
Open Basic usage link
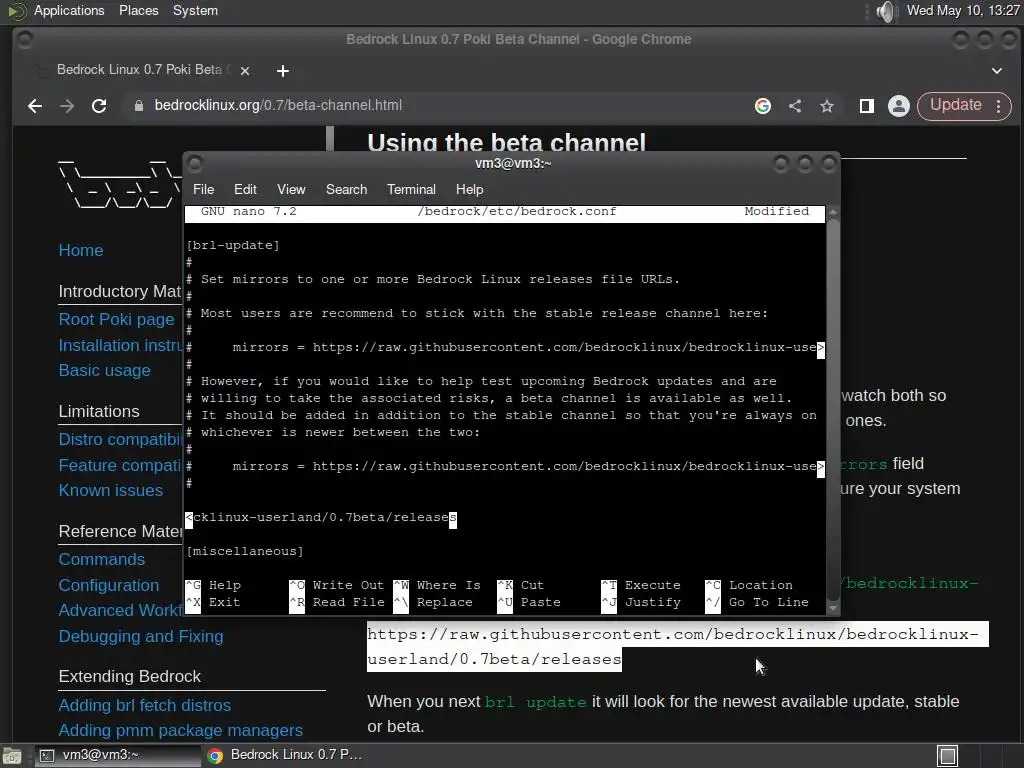coord(104,370)
